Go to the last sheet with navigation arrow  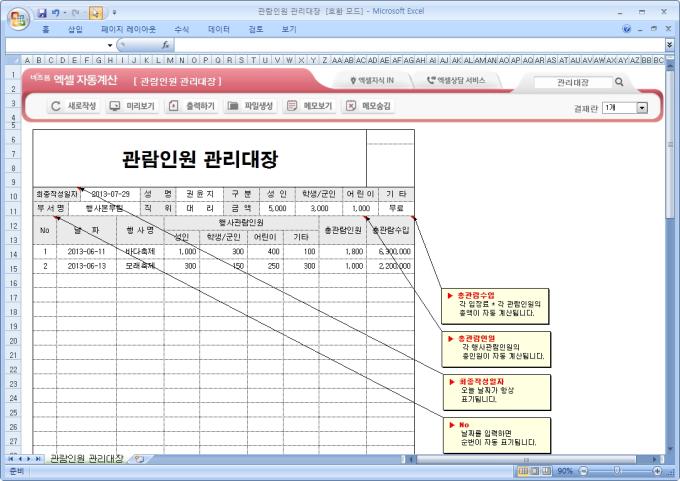point(38,459)
